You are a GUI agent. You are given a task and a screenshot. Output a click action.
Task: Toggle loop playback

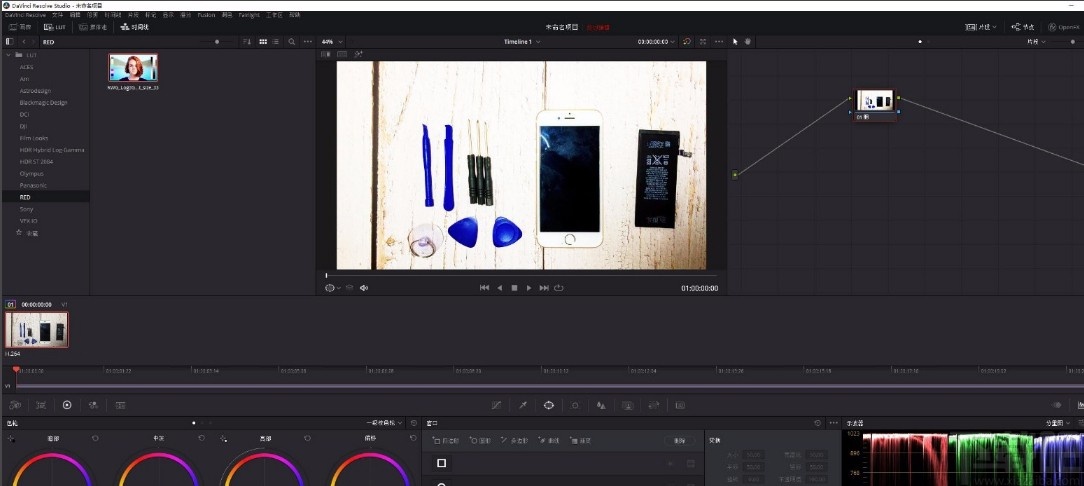[x=559, y=288]
